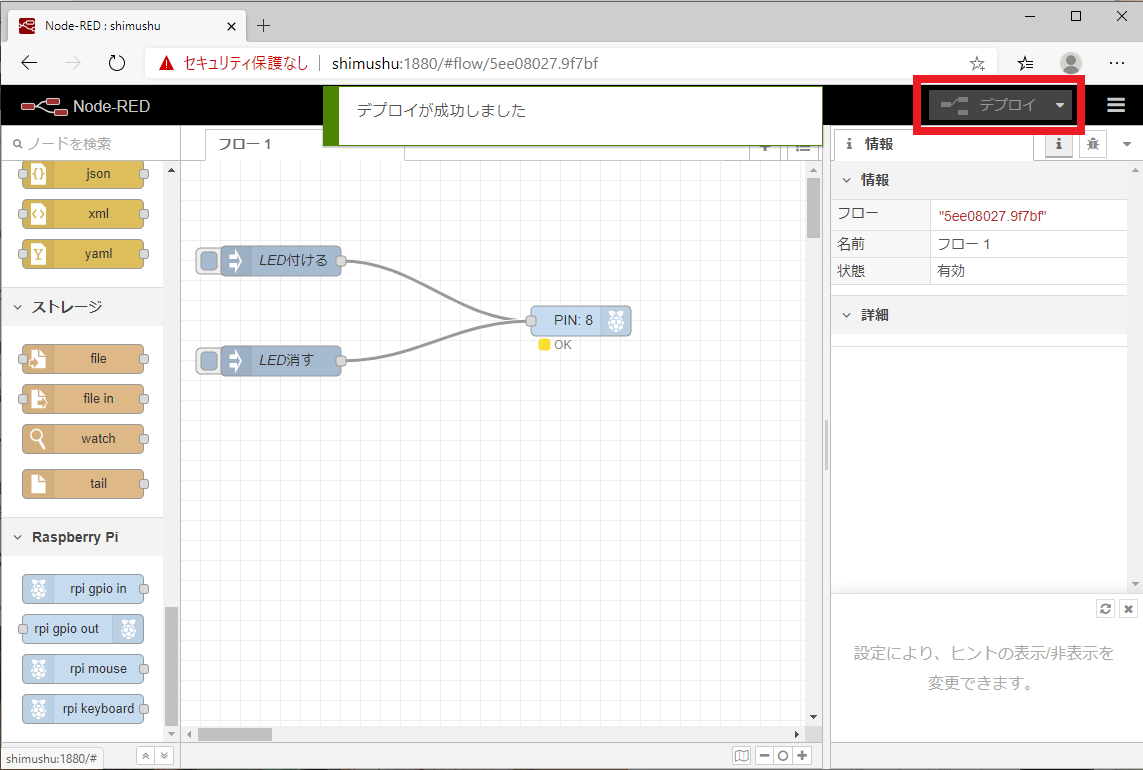Click the OK status under PIN: 8

coord(555,345)
